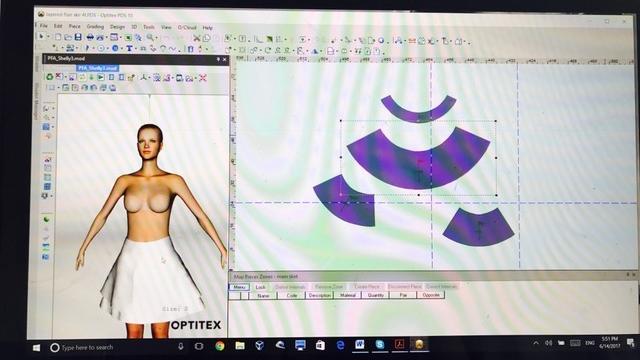Click the Copy icon in toolbar
640x360 pixels.
[x=207, y=38]
